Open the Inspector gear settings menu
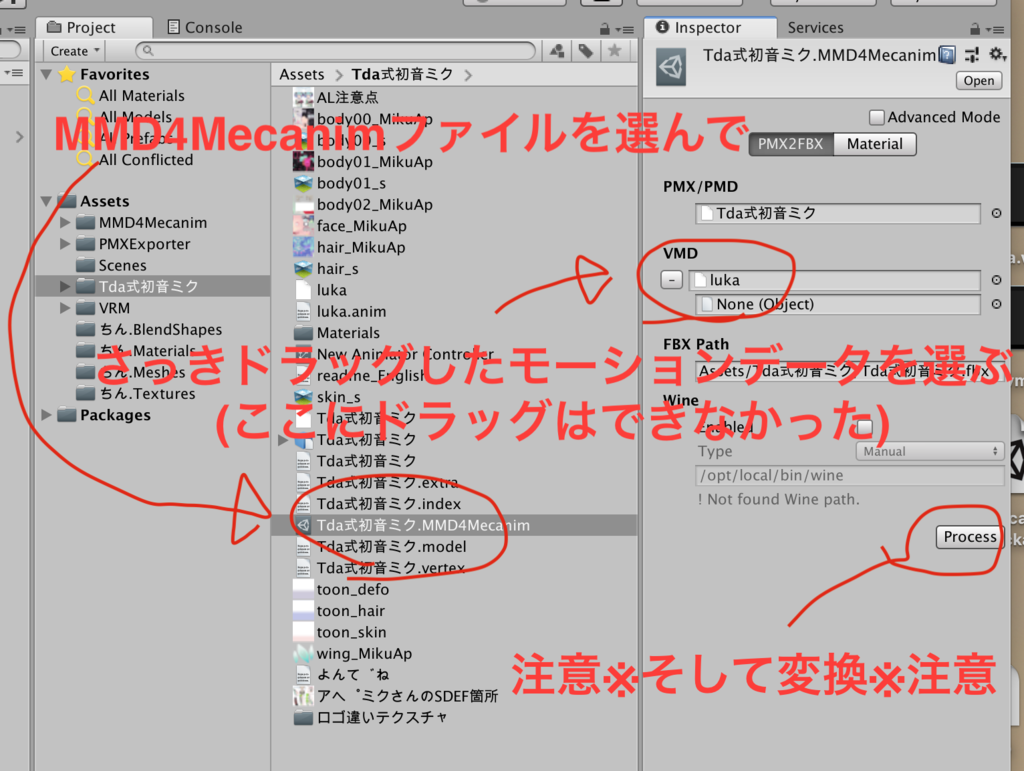The image size is (1024, 771). pyautogui.click(x=997, y=54)
